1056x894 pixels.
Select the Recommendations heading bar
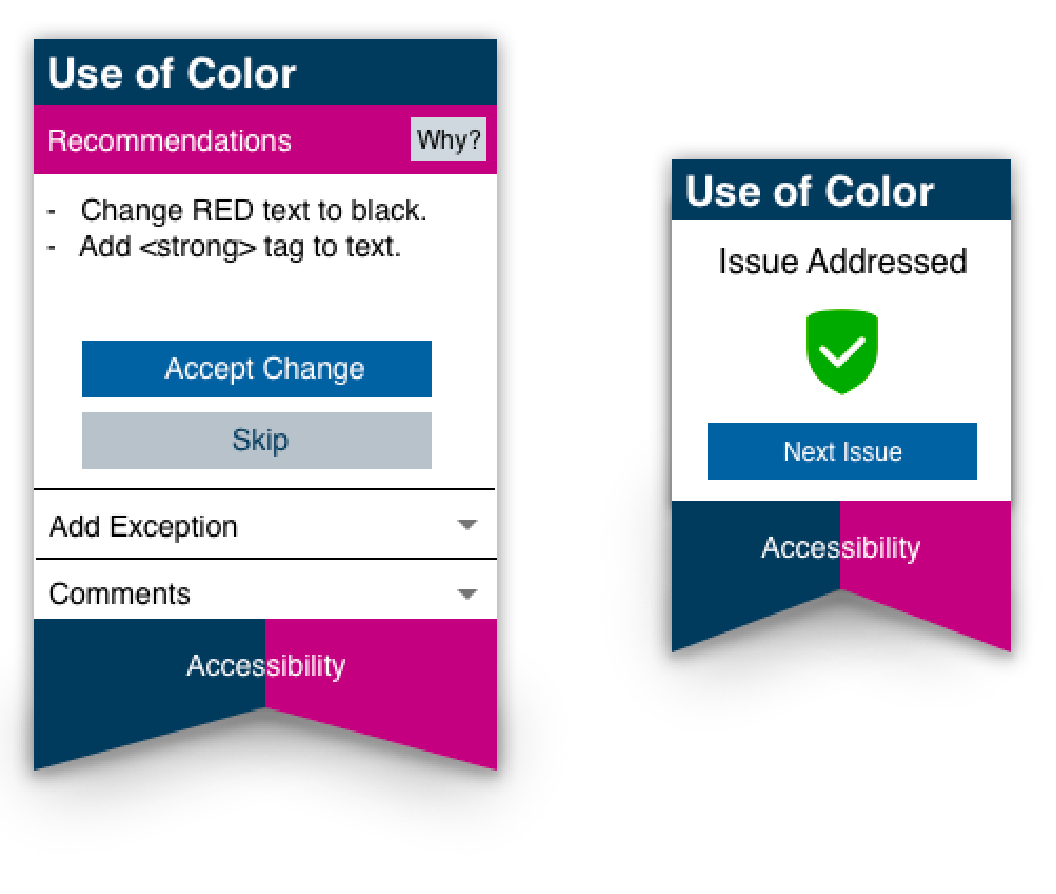click(x=170, y=141)
